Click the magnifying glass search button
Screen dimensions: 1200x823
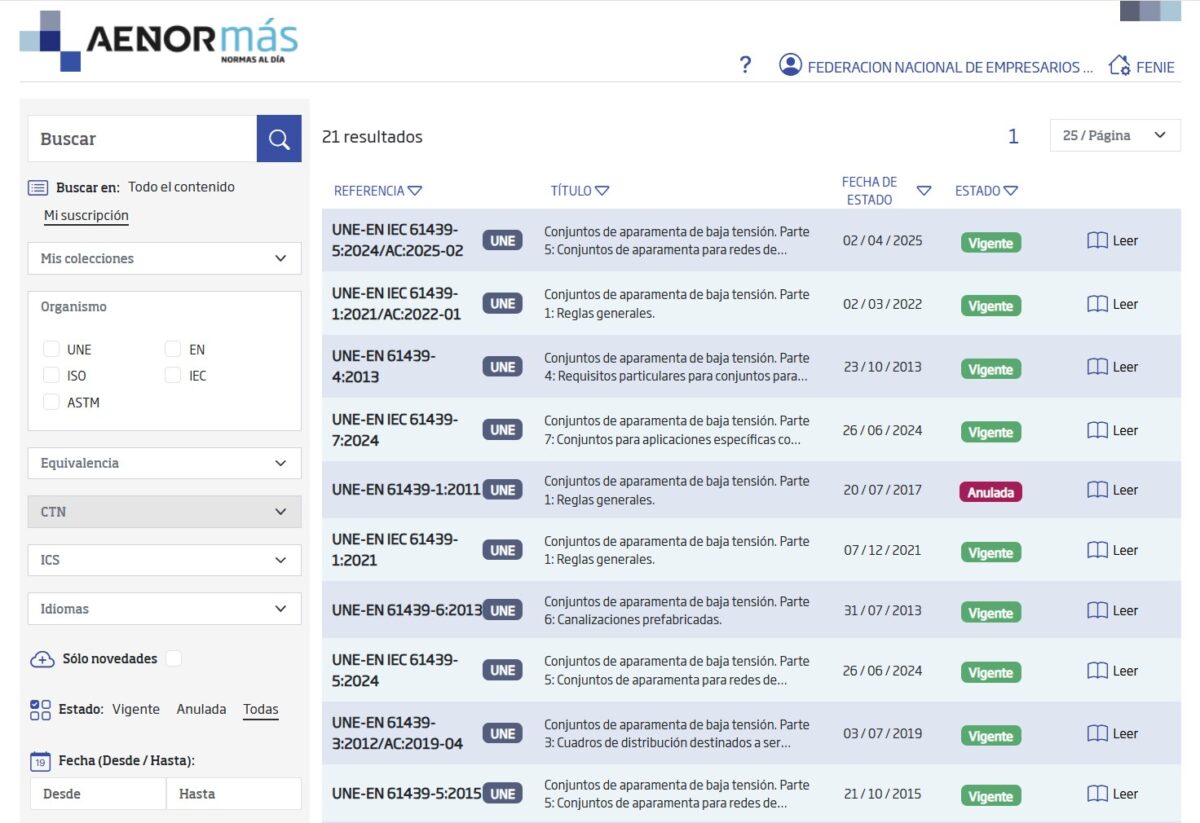point(279,139)
